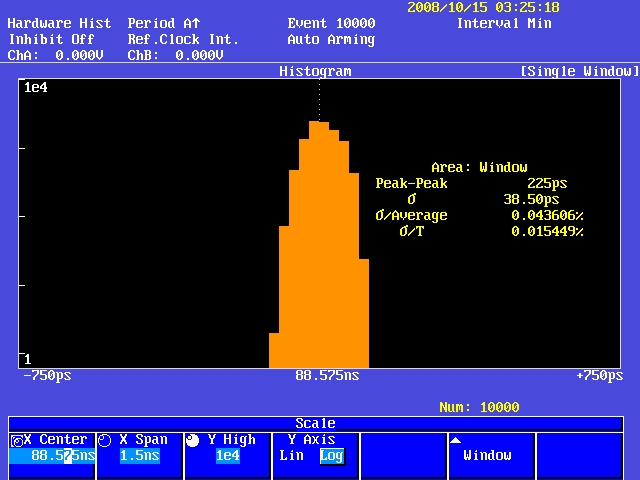Click the ChA: 0.000V trigger level
This screenshot has width=640, height=480.
(56, 56)
